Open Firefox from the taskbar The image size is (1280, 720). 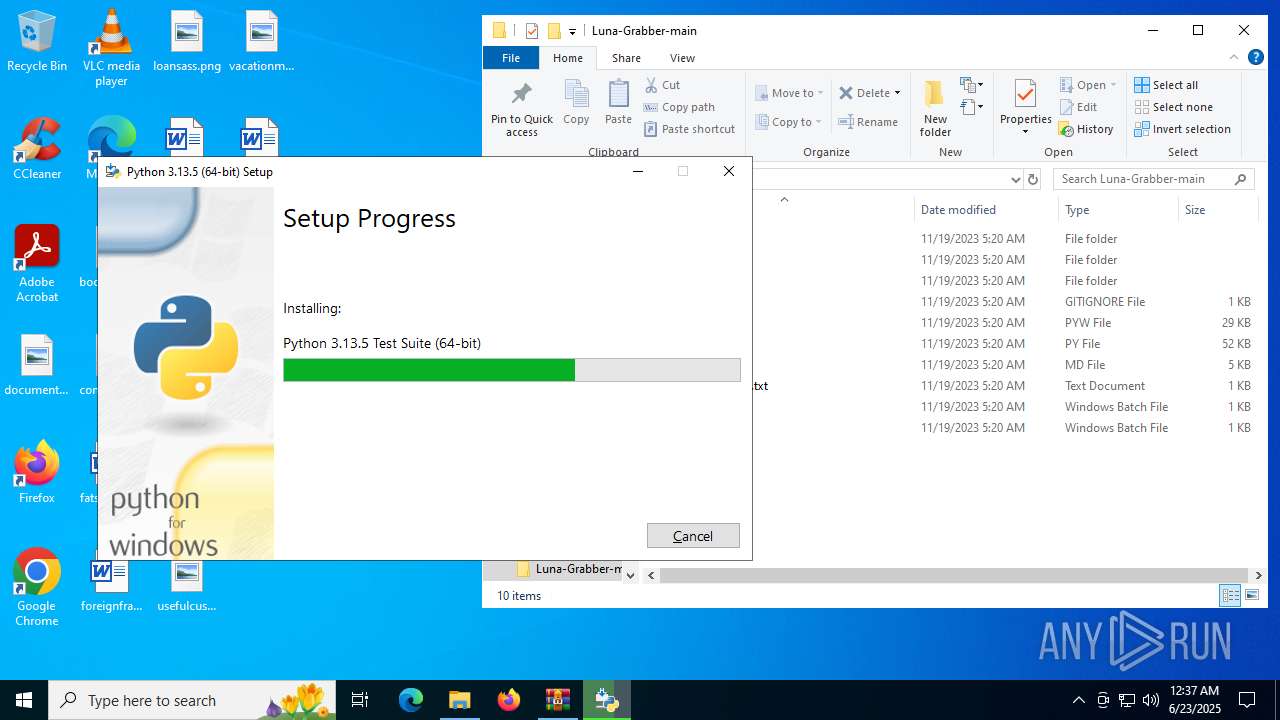coord(509,700)
